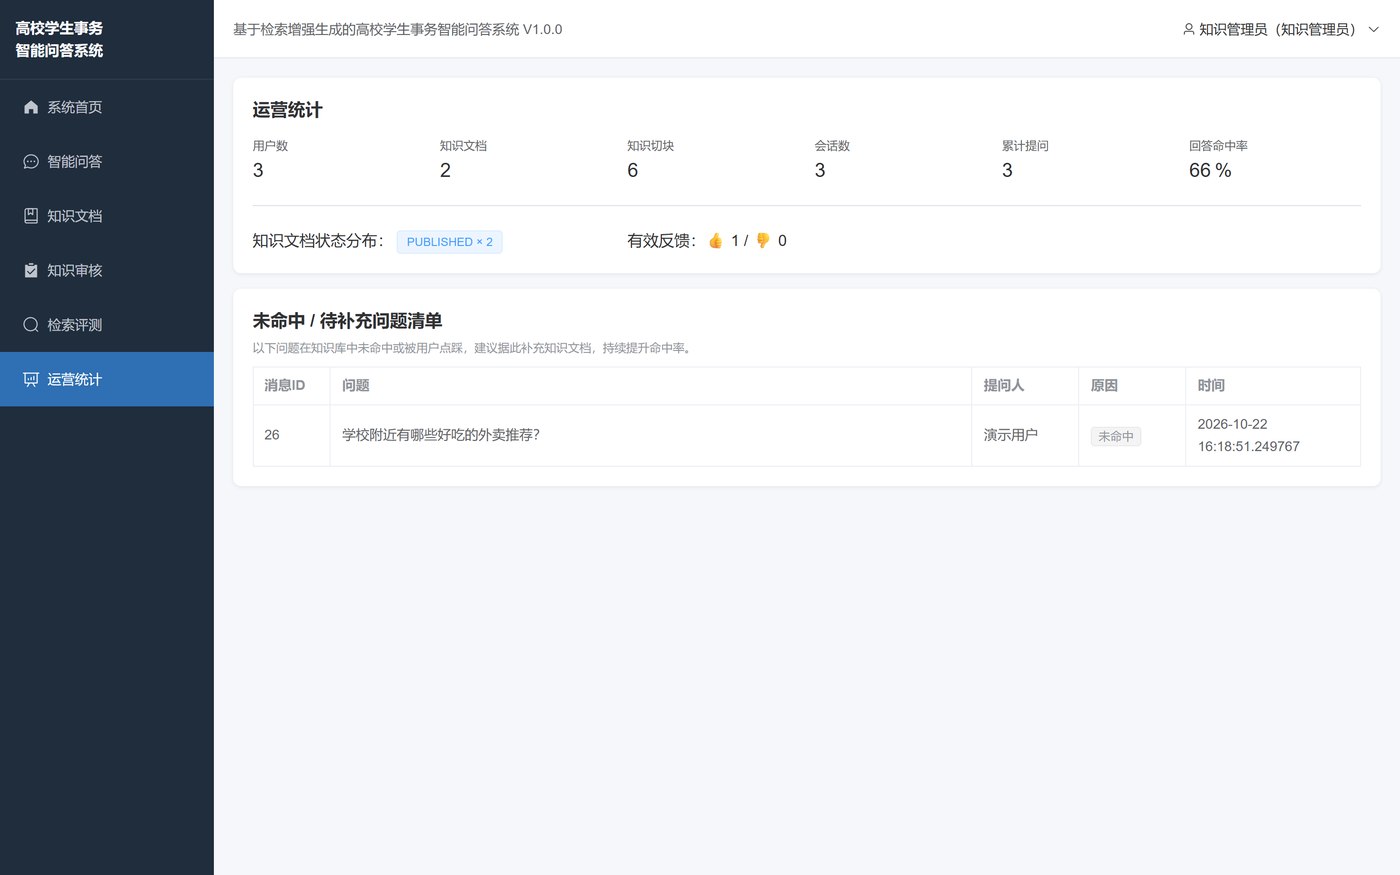The image size is (1400, 875).
Task: Open the 知识文档 menu item
Action: (107, 216)
